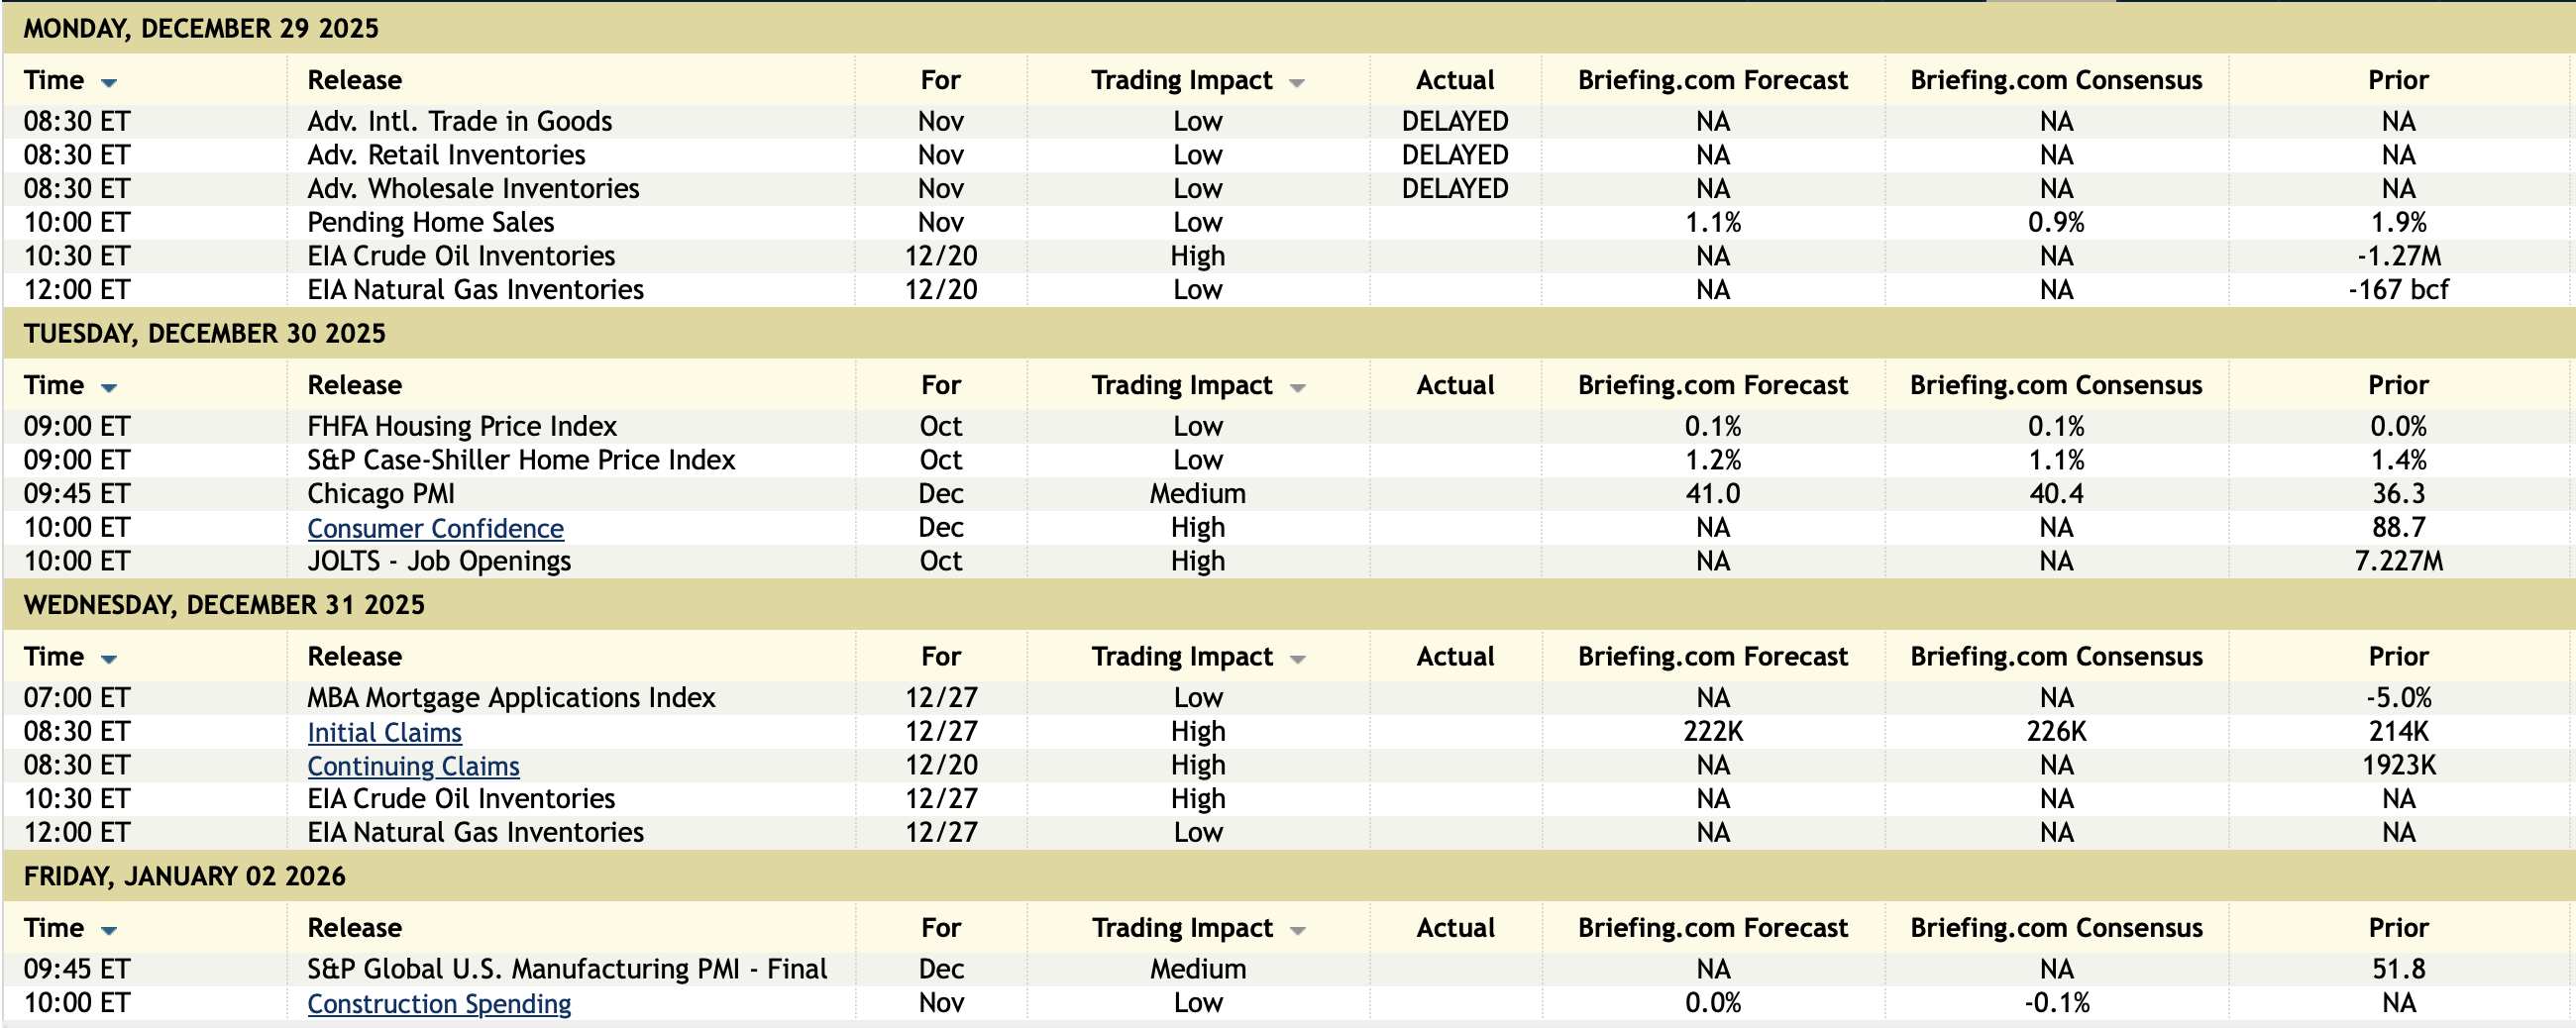Click the JOLTS - Job Openings release name
The height and width of the screenshot is (1028, 2576).
(x=439, y=561)
